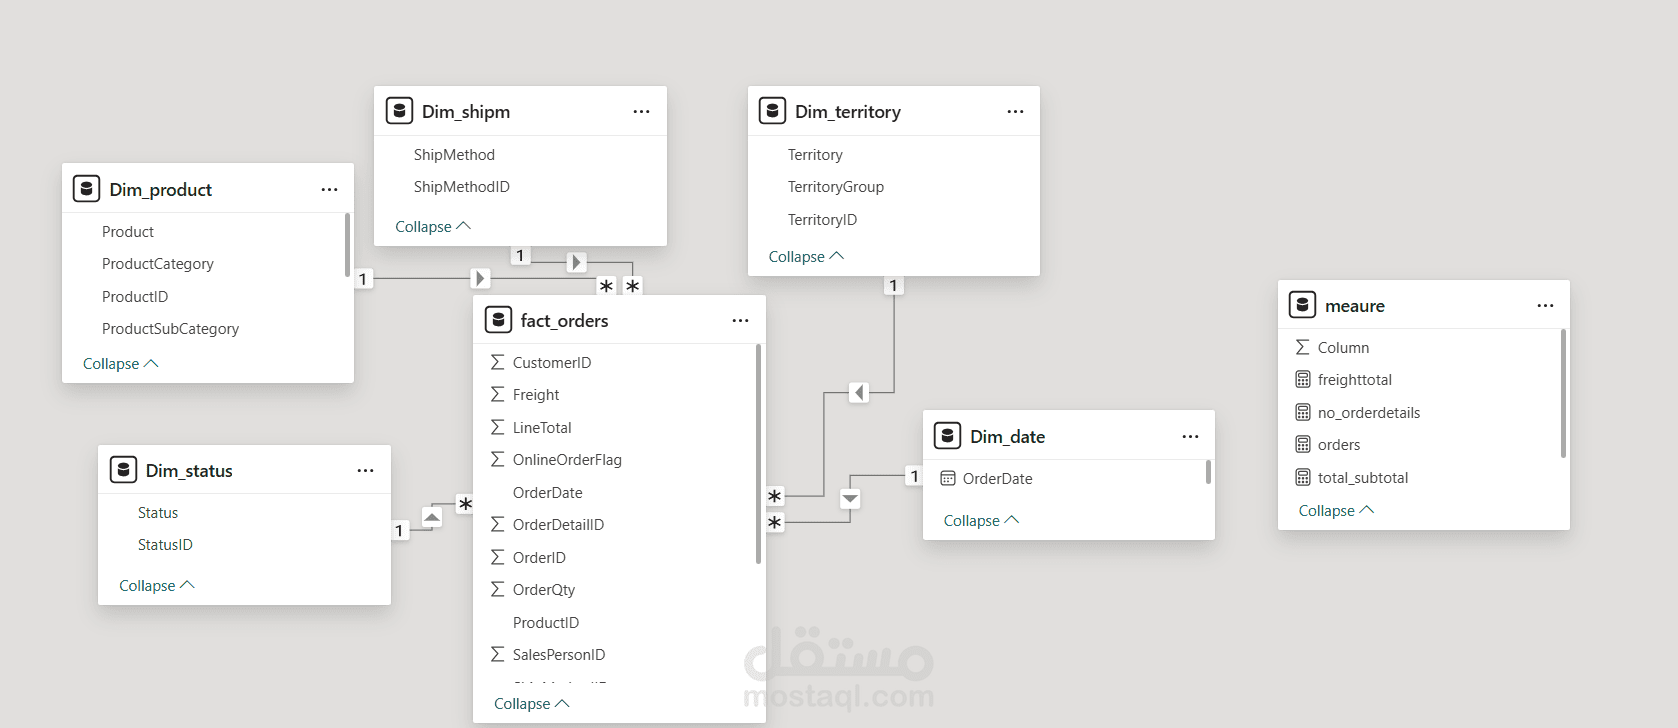Open the meaure table options ellipsis
Screen dimensions: 1678x728
tap(1545, 306)
